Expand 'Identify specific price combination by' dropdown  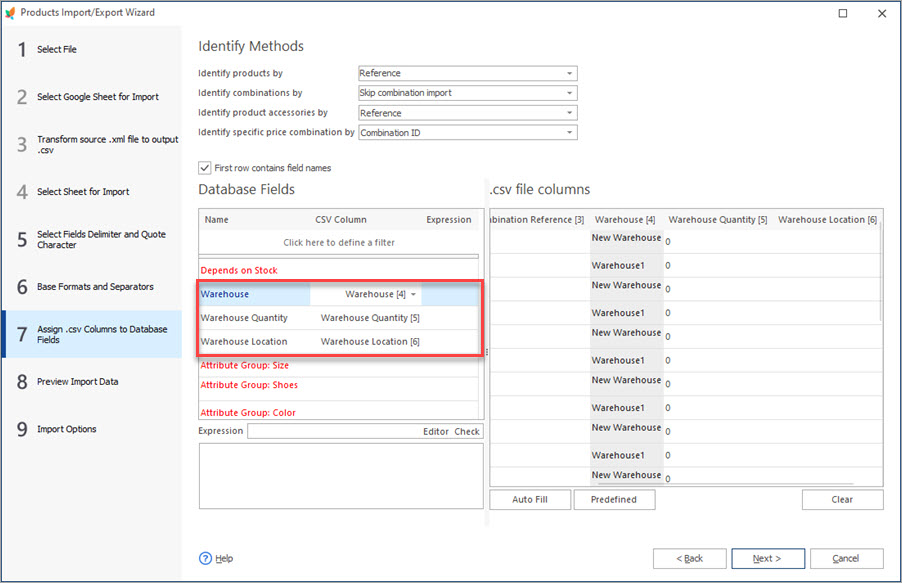(x=570, y=132)
